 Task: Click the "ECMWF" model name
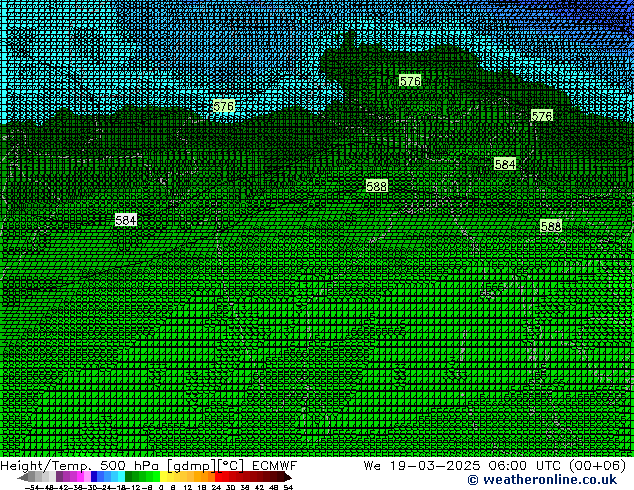tap(275, 466)
